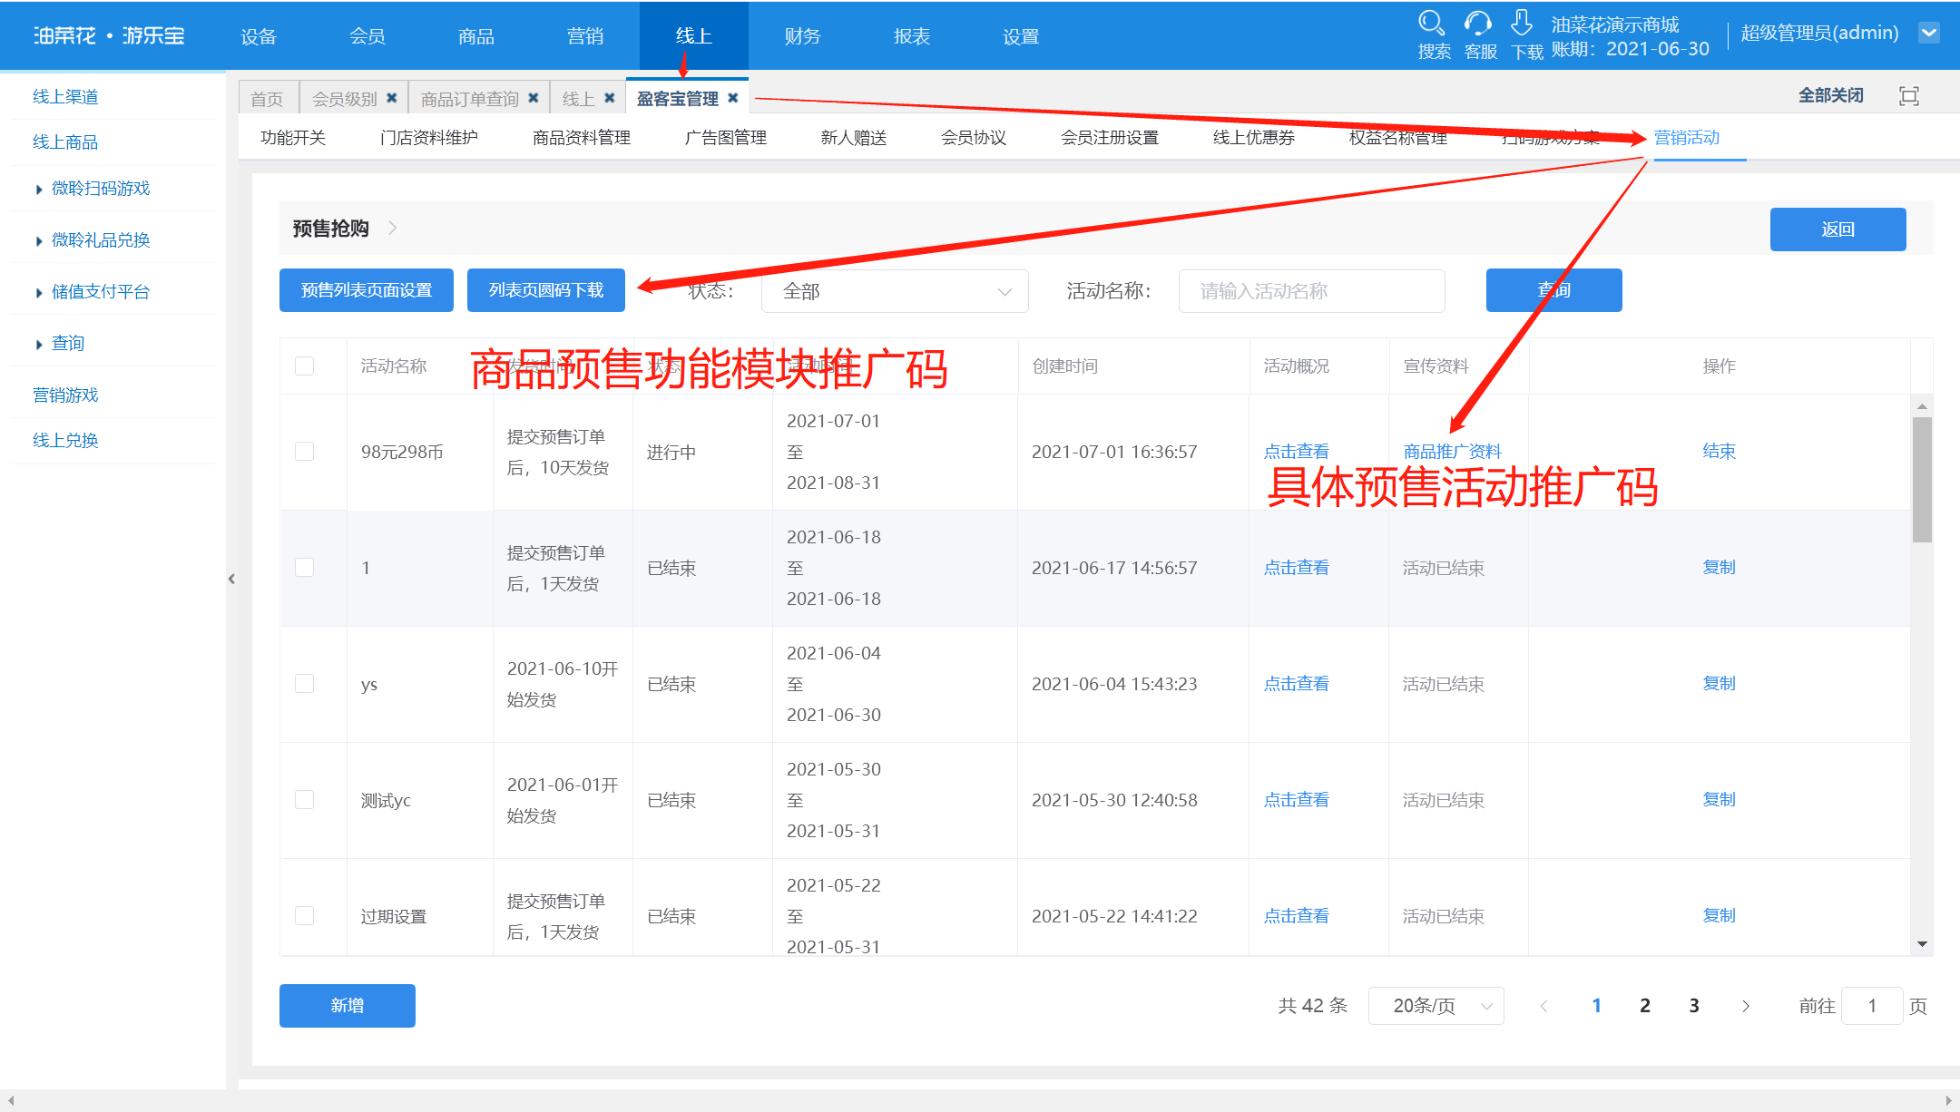Click 列表页圆码下载 button
1960x1112 pixels.
pyautogui.click(x=546, y=290)
